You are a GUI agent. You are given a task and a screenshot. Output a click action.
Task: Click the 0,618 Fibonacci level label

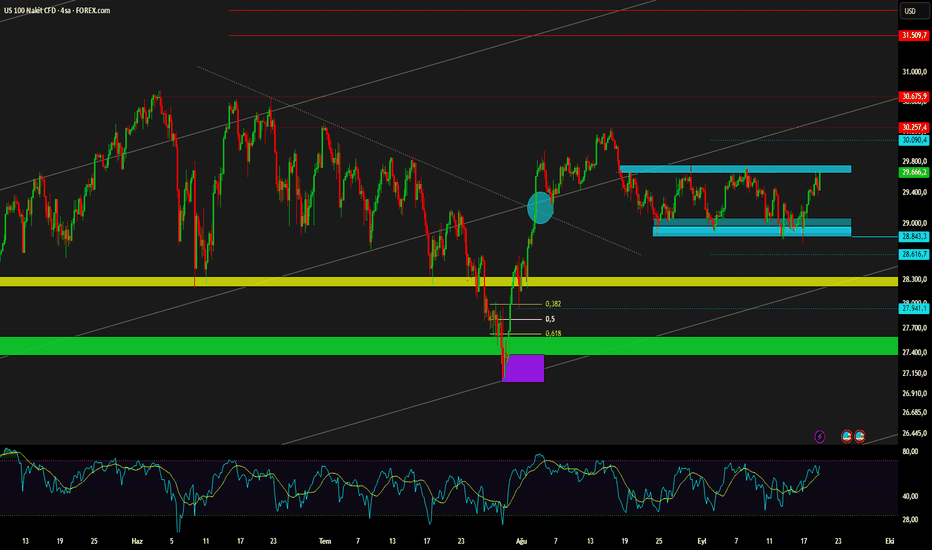pyautogui.click(x=553, y=334)
